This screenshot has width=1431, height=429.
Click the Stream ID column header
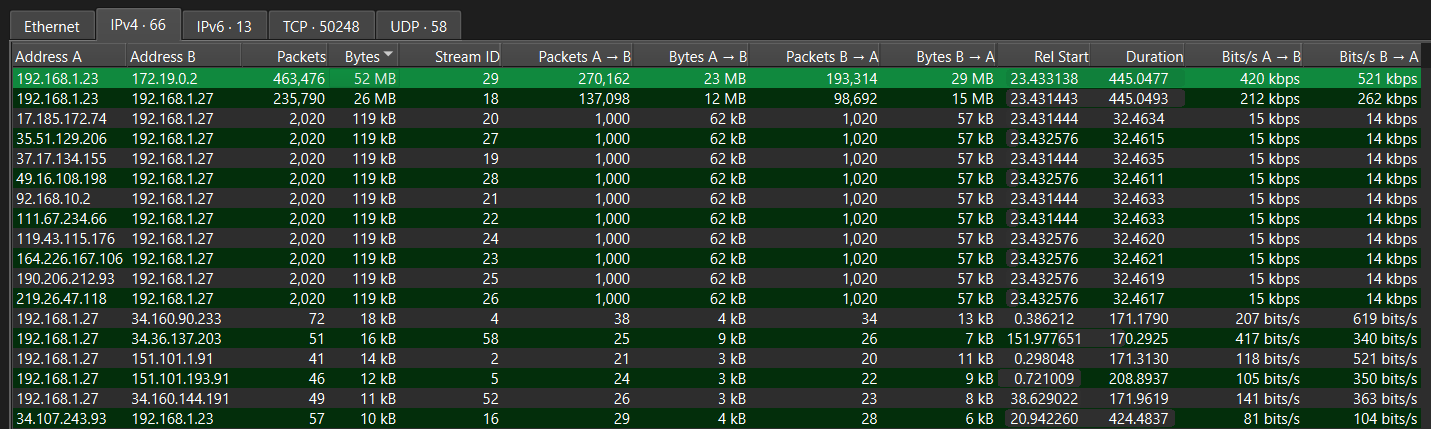tap(466, 57)
